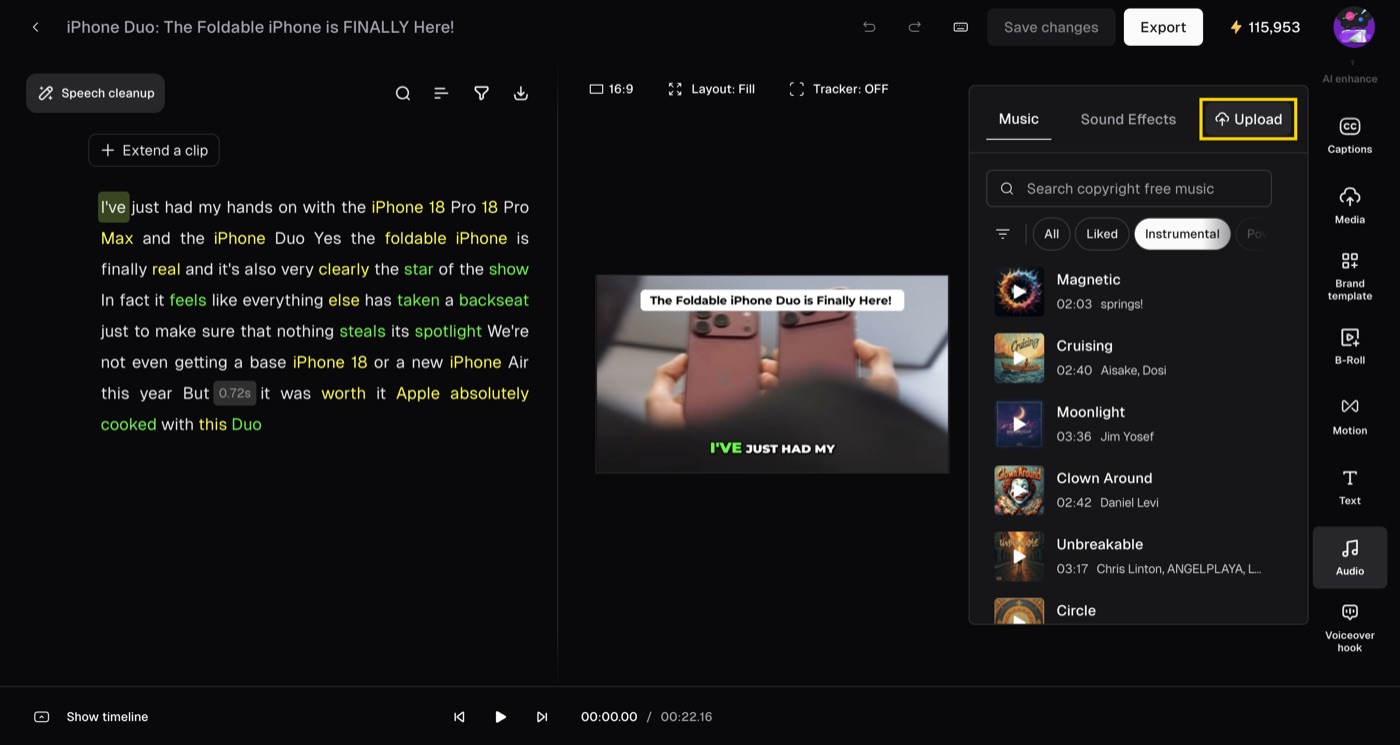Screen dimensions: 1400x745
Task: Click the Jim Yosef artist name
Action: 1125,437
